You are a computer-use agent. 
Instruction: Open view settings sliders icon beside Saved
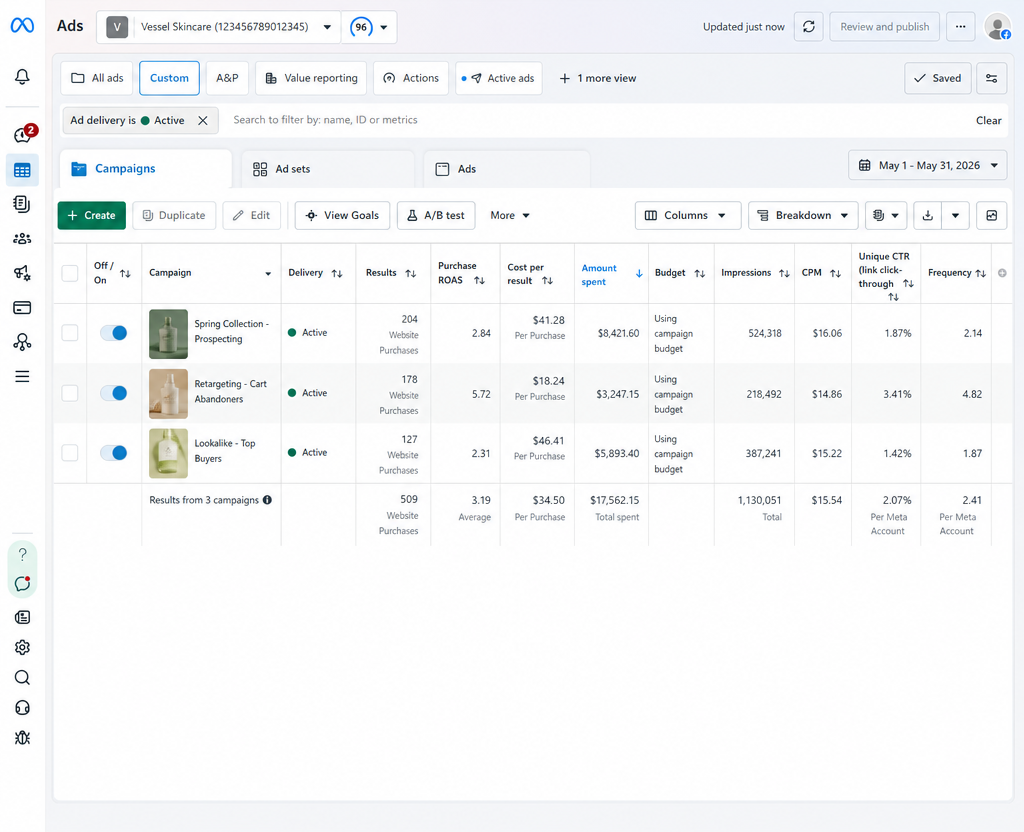click(x=991, y=78)
